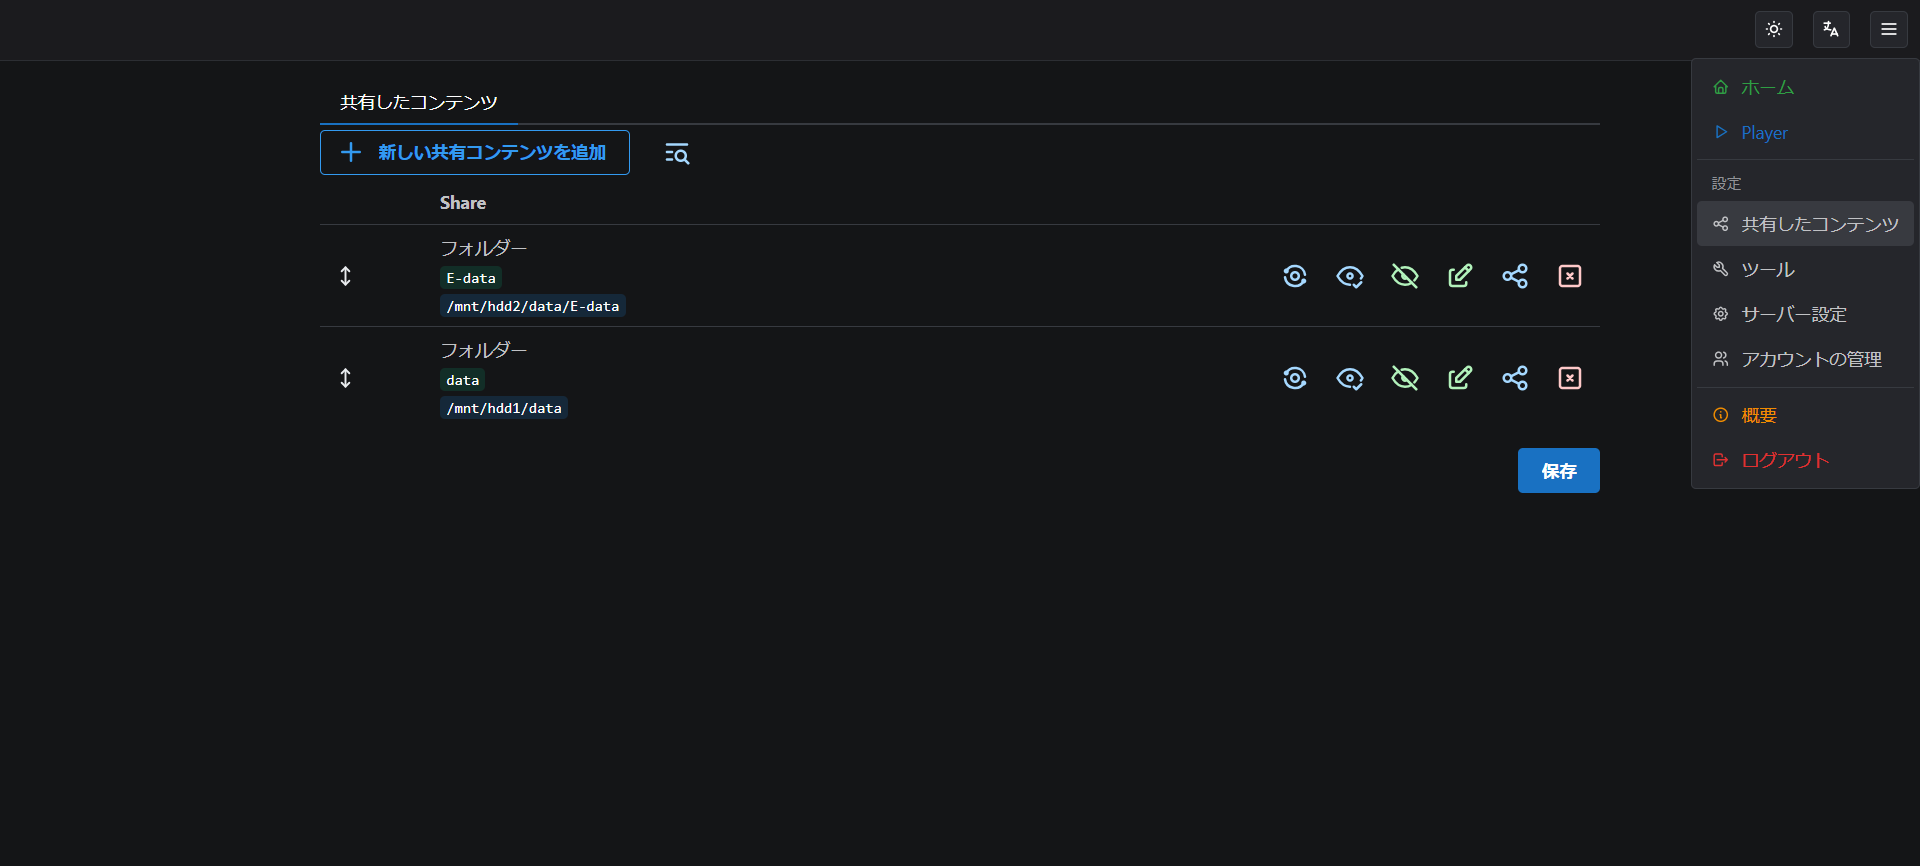Click the reorder arrows handle for E-data row
The width and height of the screenshot is (1920, 866).
click(345, 276)
